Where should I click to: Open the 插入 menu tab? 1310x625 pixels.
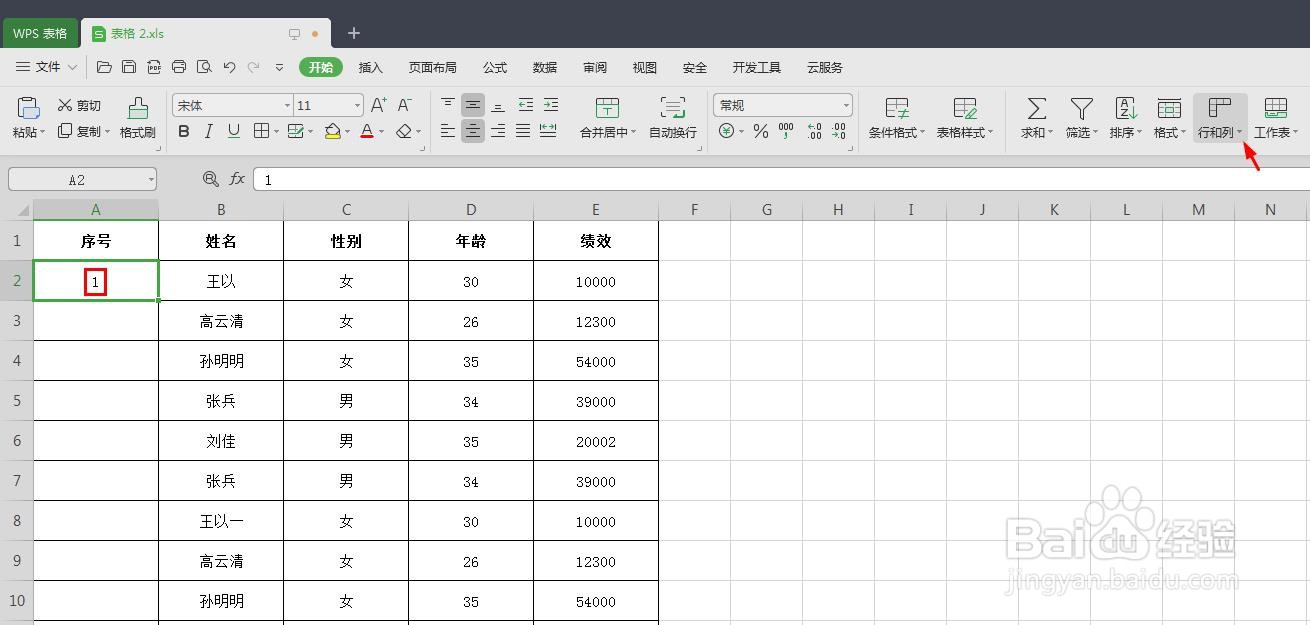point(371,67)
